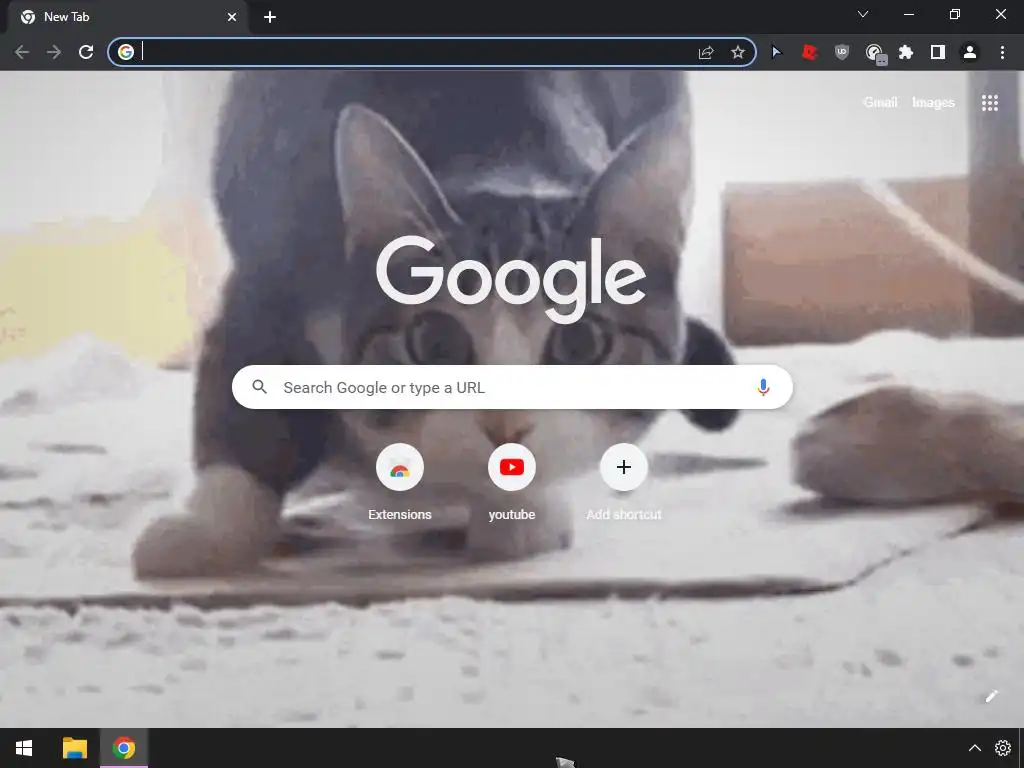Viewport: 1024px width, 768px height.
Task: Go forward using the forward arrow
Action: coord(54,52)
